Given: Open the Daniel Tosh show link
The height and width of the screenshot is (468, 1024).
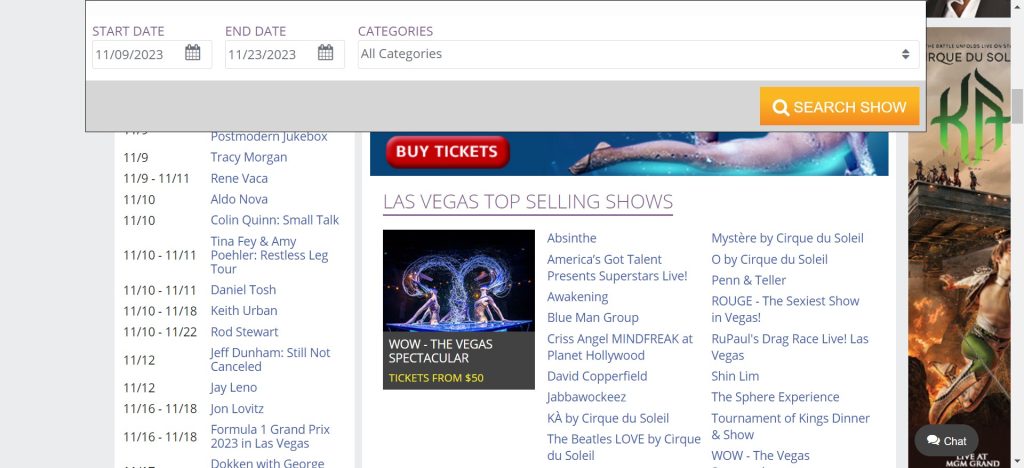Looking at the screenshot, I should [x=243, y=290].
